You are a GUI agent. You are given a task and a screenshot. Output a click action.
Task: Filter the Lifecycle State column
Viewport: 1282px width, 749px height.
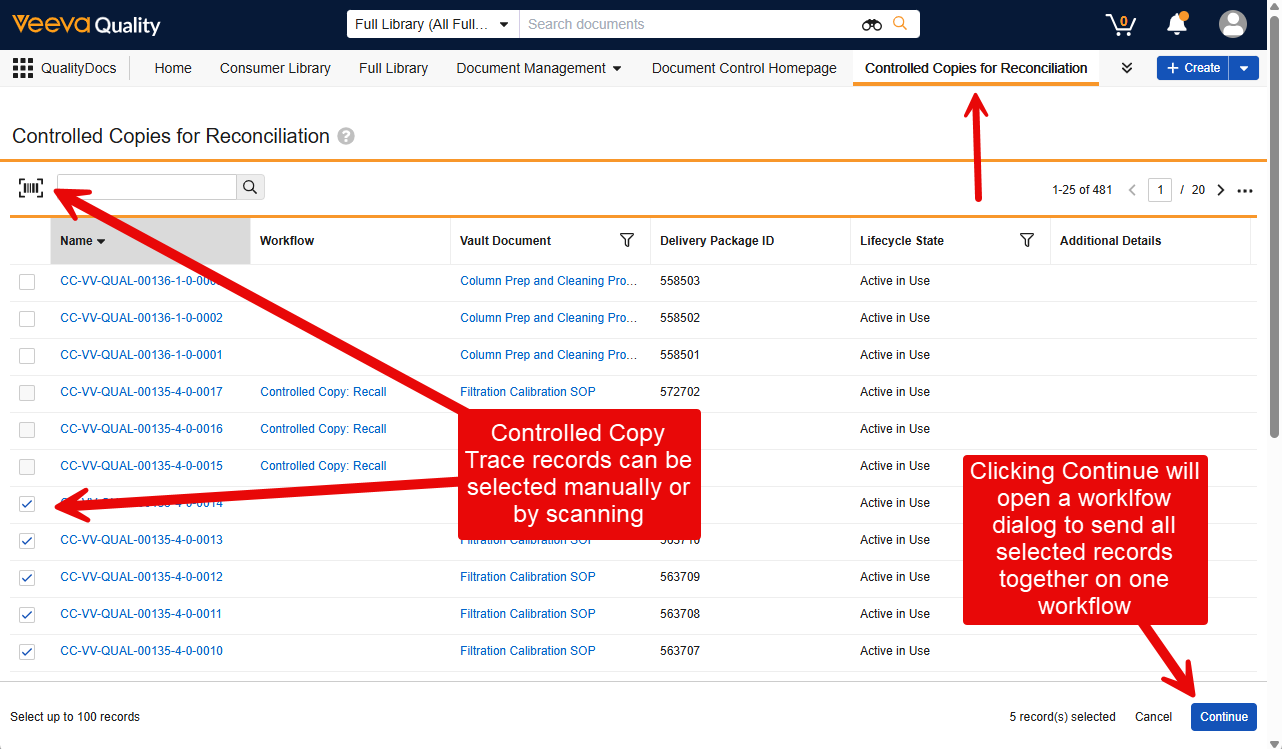tap(1026, 240)
